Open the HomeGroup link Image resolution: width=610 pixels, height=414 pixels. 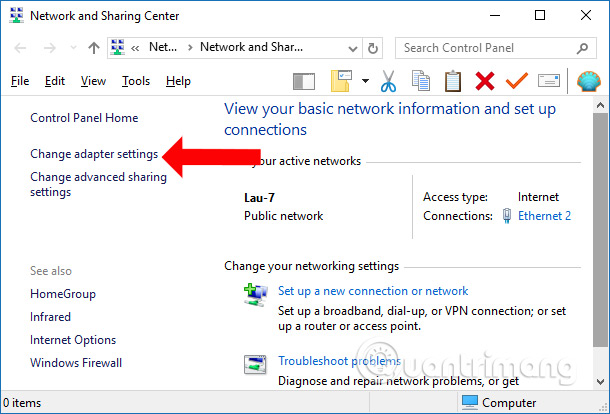pyautogui.click(x=63, y=294)
